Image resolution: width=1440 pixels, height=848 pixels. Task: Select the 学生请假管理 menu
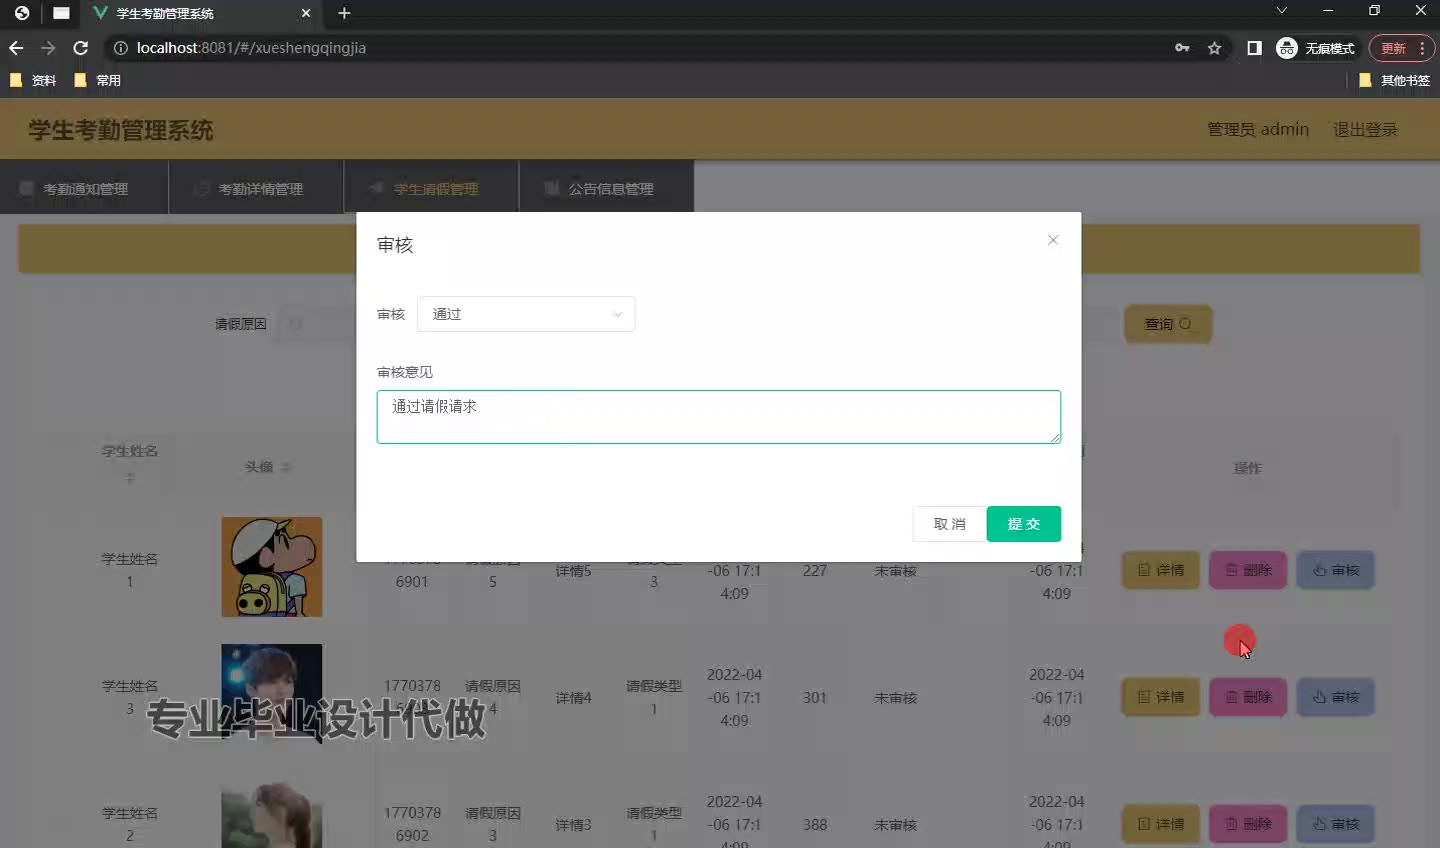point(431,189)
